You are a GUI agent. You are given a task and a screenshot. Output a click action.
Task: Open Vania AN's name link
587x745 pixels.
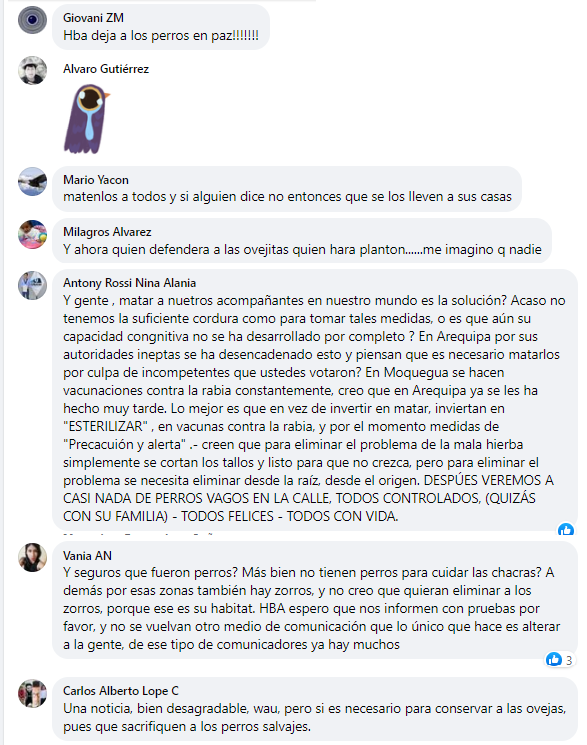click(87, 556)
